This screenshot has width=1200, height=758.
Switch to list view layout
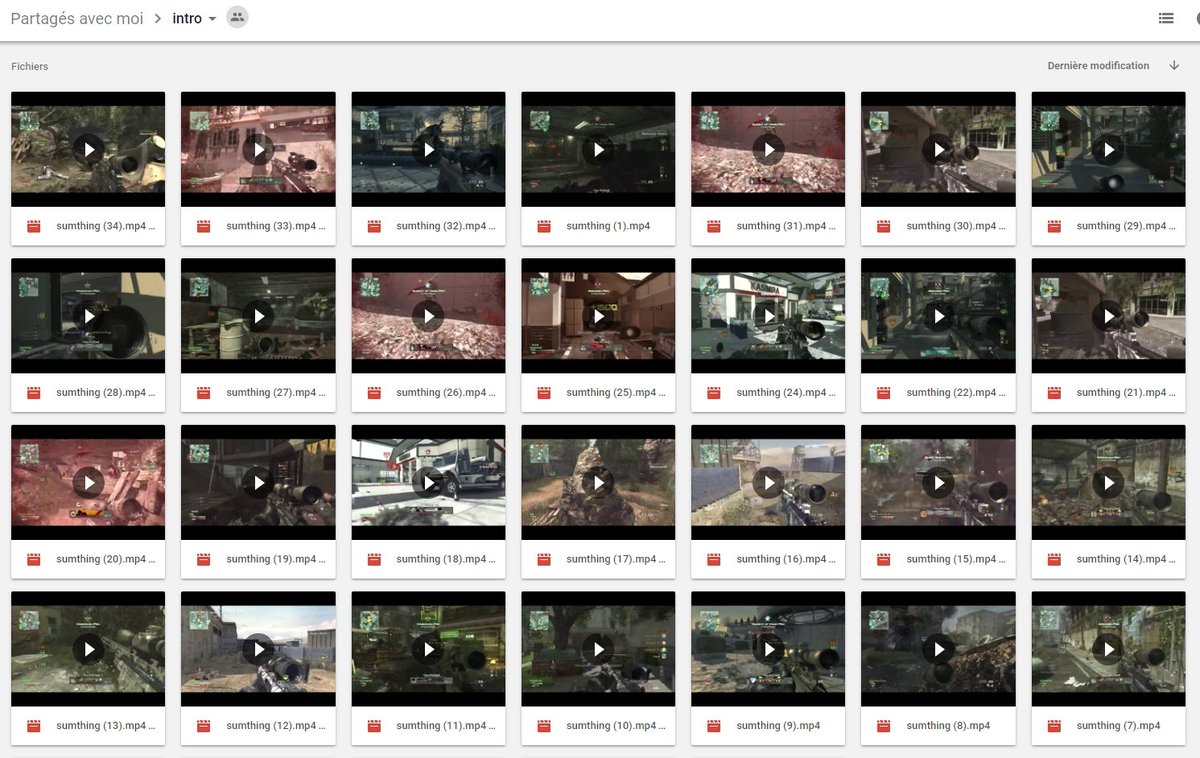1165,18
